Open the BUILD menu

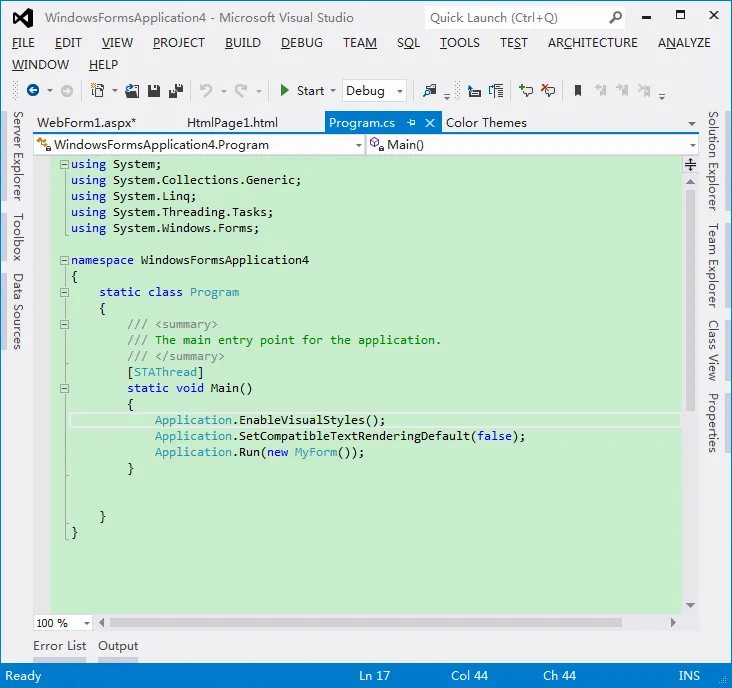(x=242, y=43)
